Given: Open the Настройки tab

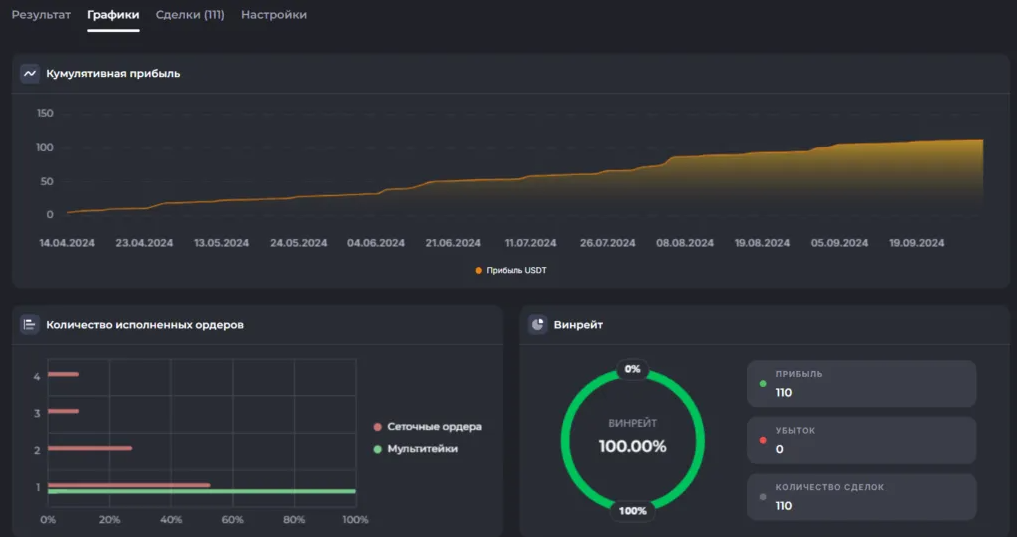Looking at the screenshot, I should point(274,14).
